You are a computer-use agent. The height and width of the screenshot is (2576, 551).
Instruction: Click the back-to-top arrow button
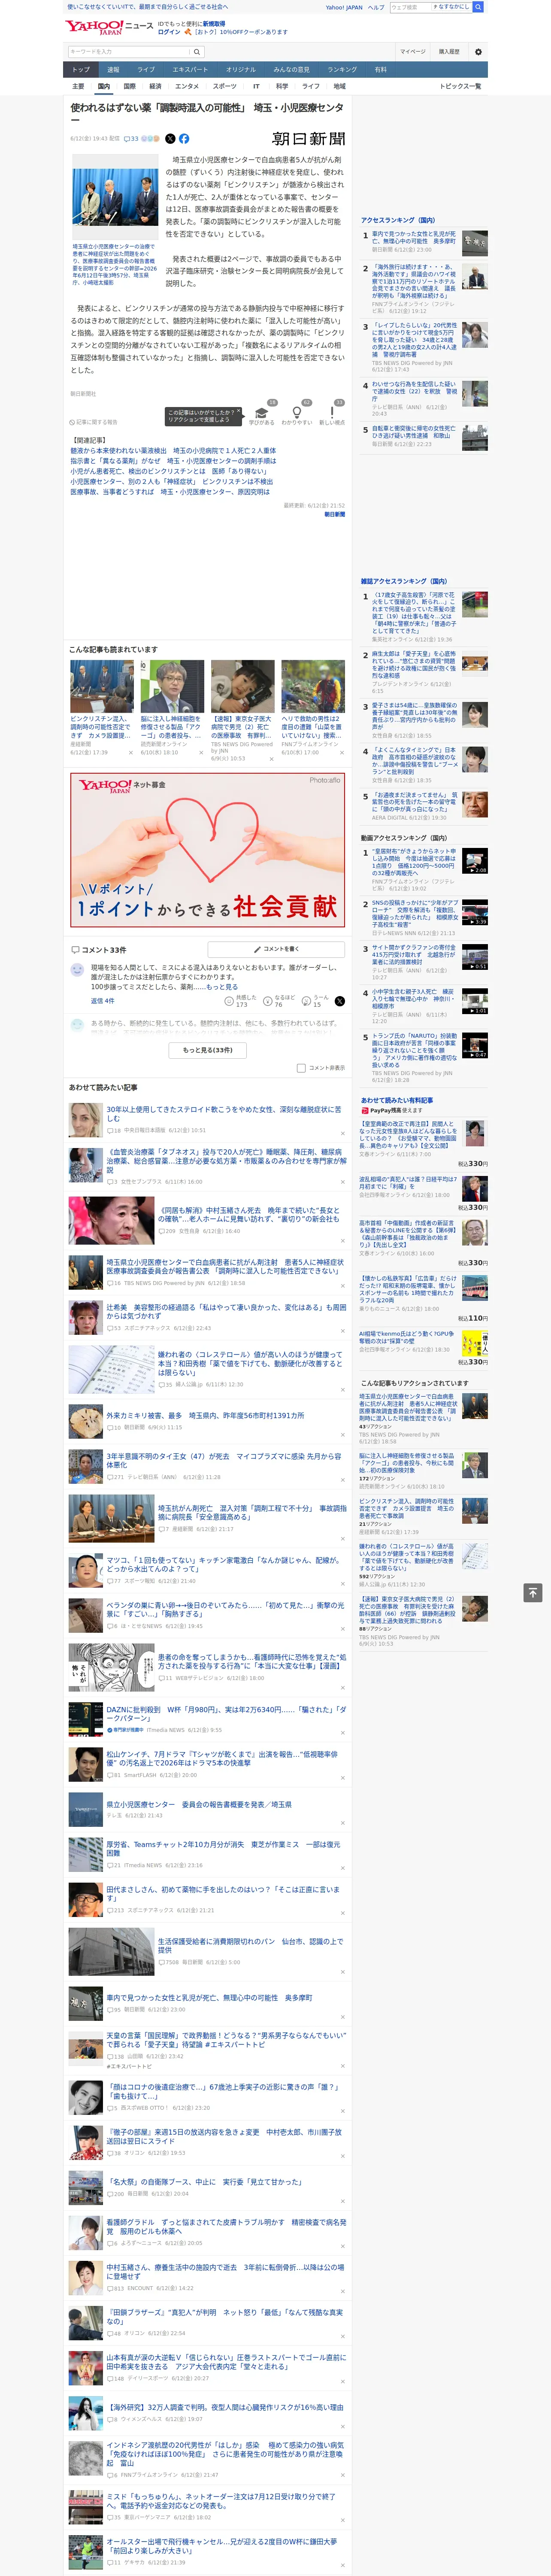[533, 1593]
